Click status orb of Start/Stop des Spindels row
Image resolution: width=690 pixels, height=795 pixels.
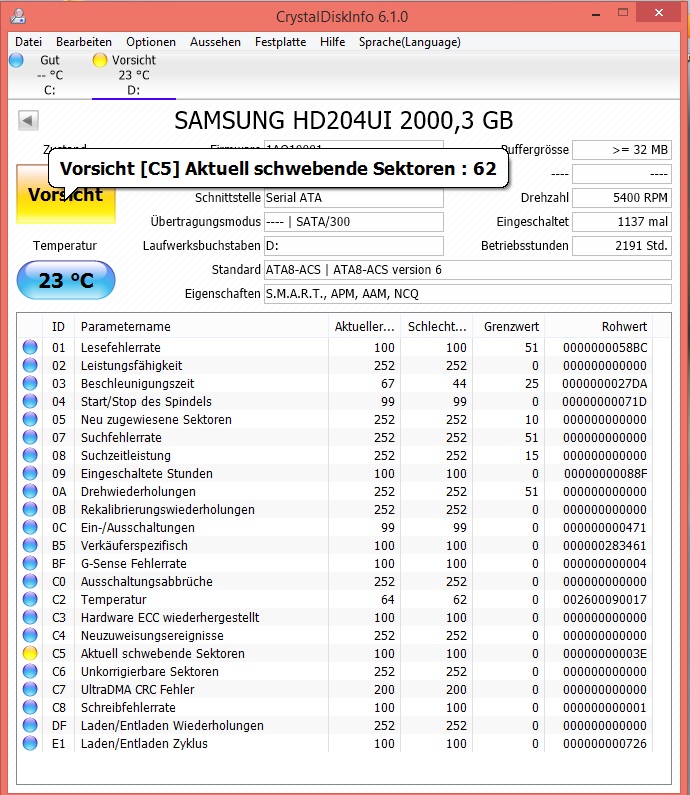[x=30, y=402]
